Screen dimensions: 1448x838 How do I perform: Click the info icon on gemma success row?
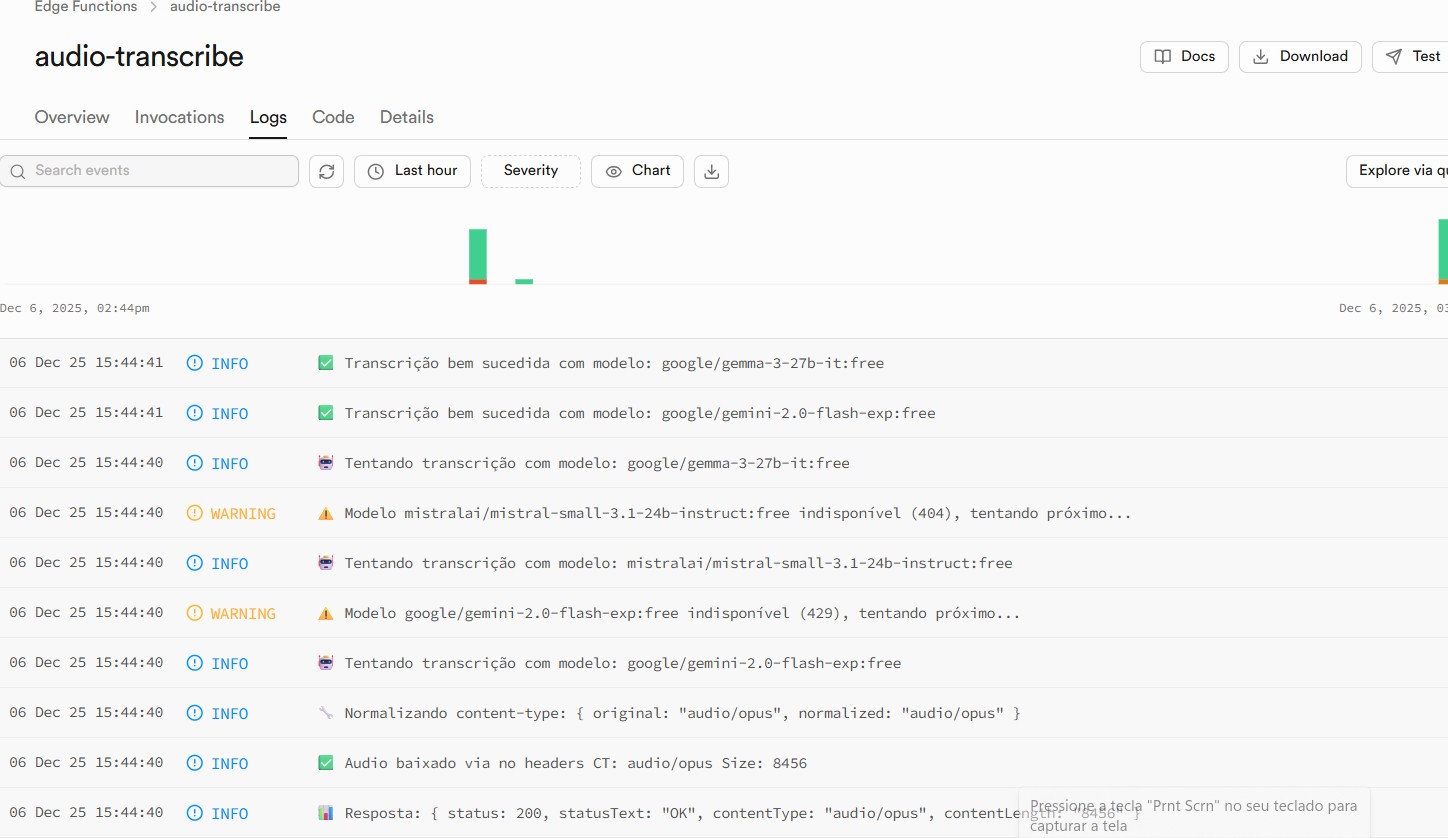click(195, 363)
